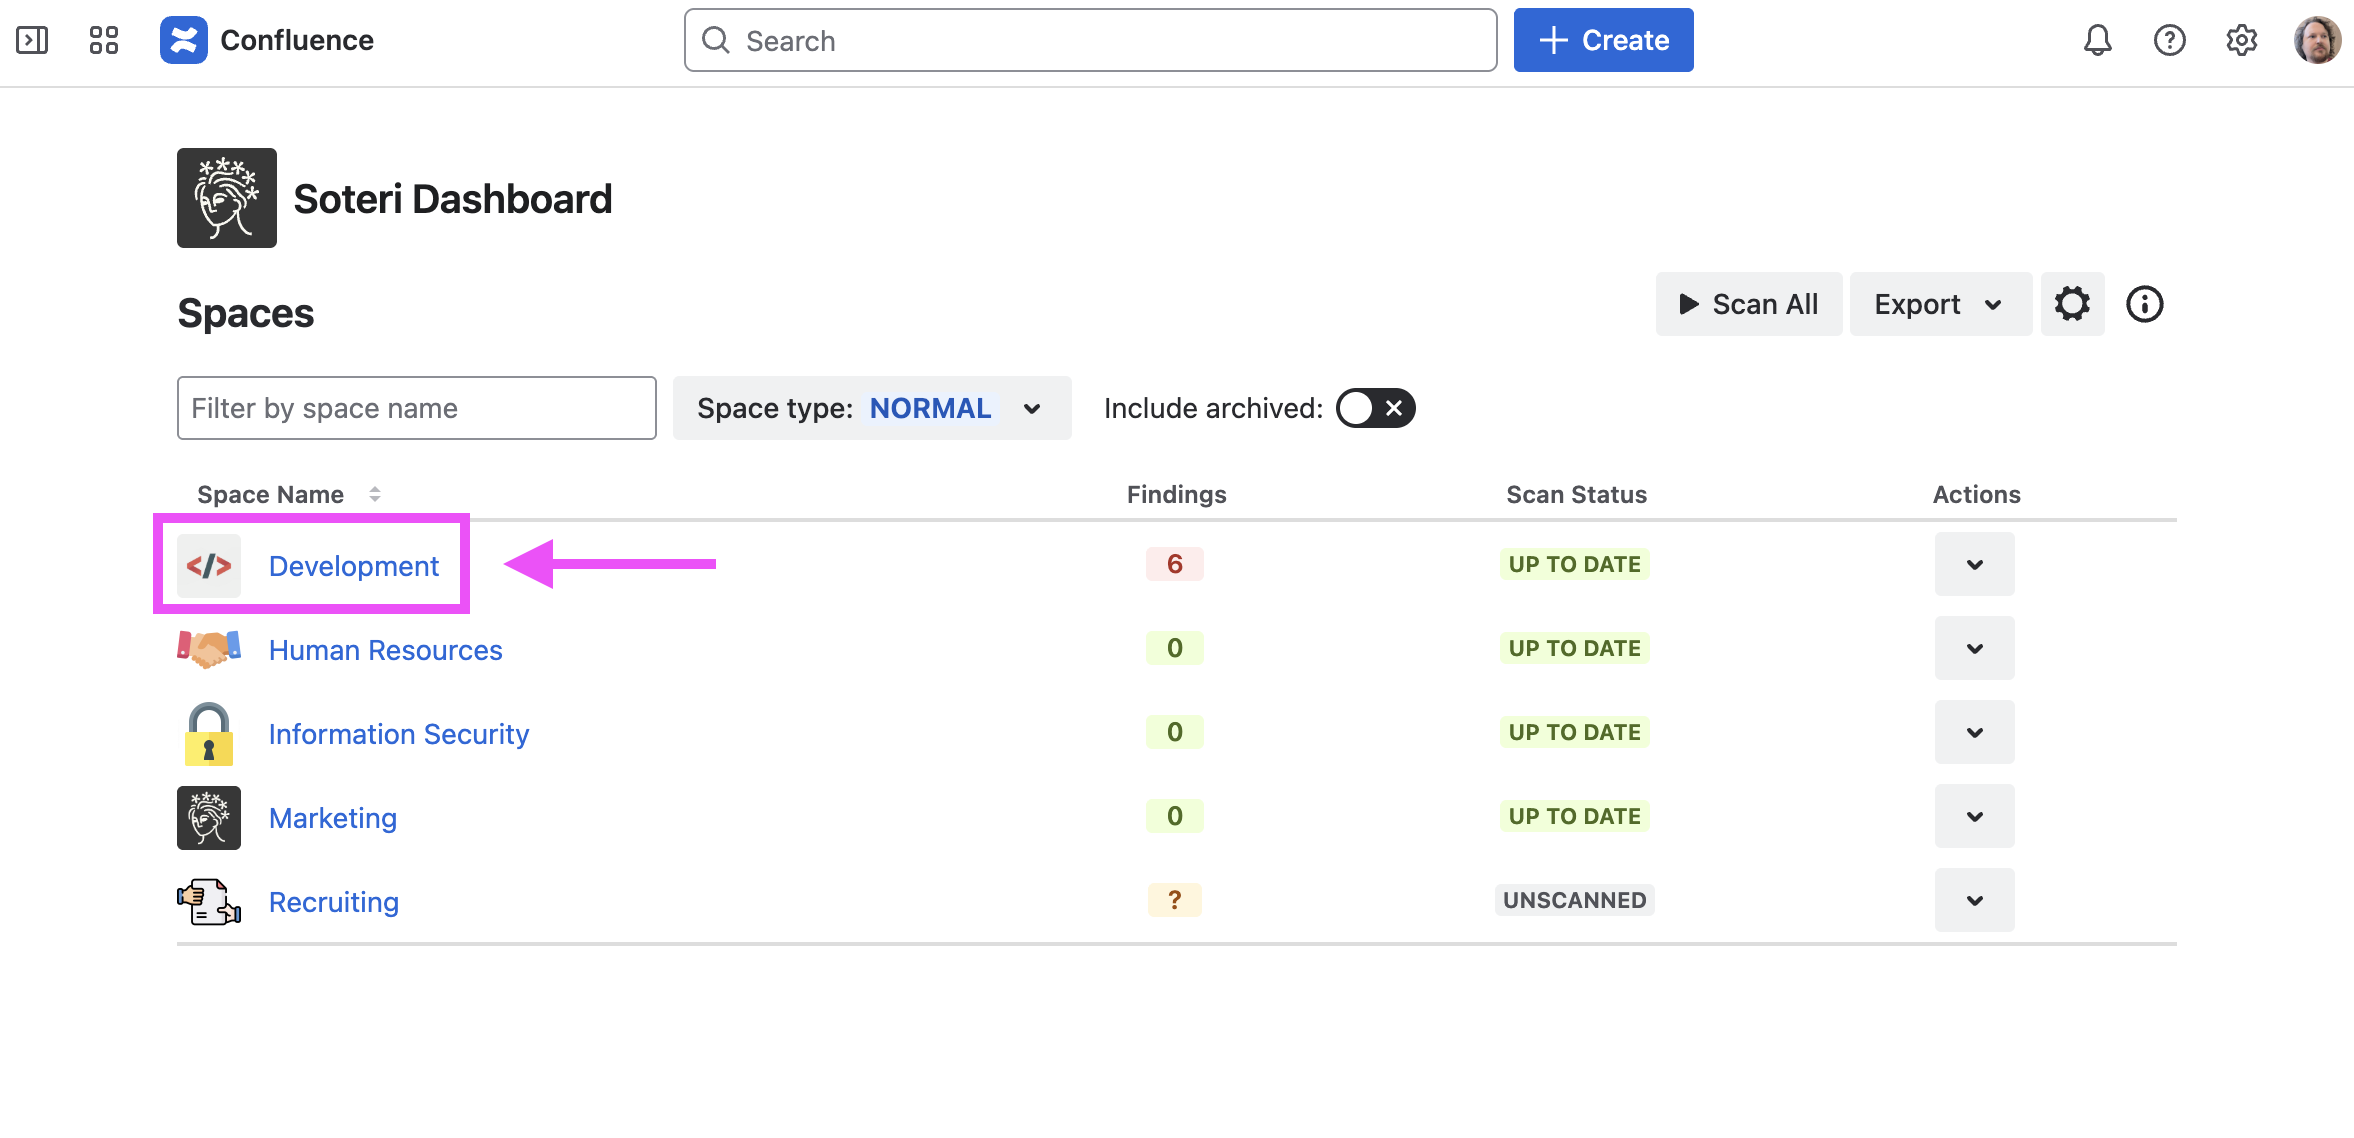Open Confluence settings gear in header
2354x1138 pixels.
(2241, 40)
